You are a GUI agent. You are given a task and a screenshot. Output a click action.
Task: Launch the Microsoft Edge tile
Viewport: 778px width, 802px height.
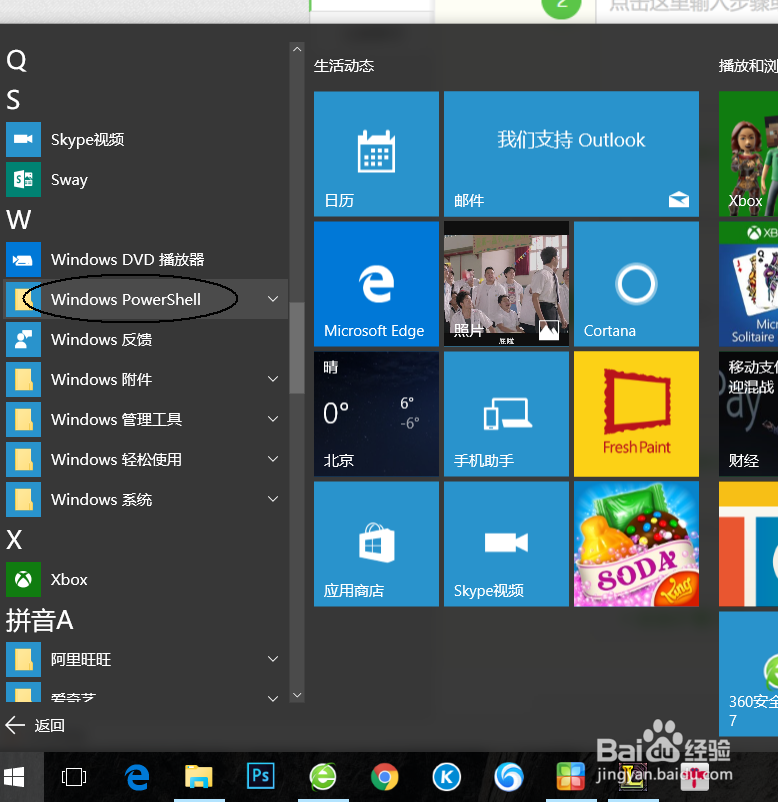(376, 284)
